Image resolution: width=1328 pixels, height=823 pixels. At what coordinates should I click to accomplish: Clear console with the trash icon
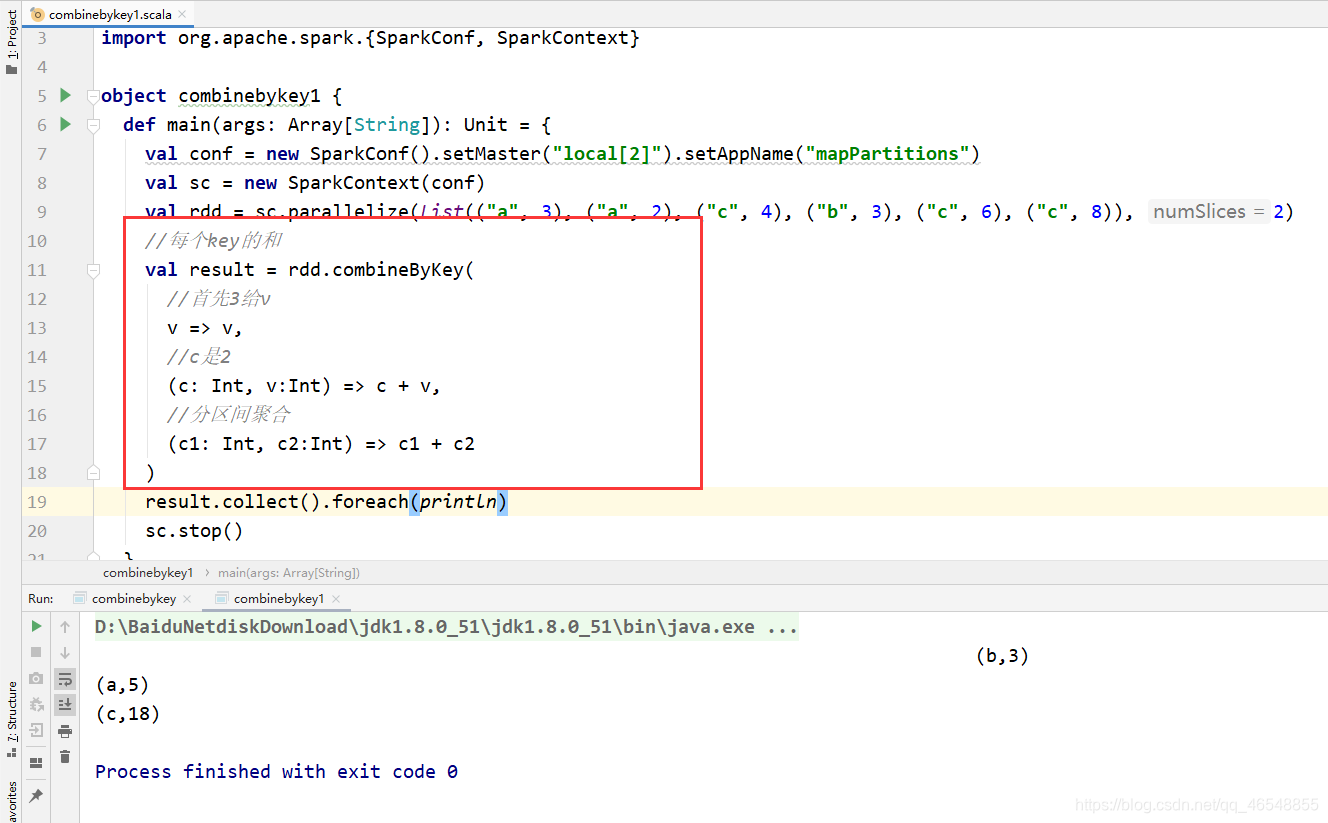(x=65, y=757)
